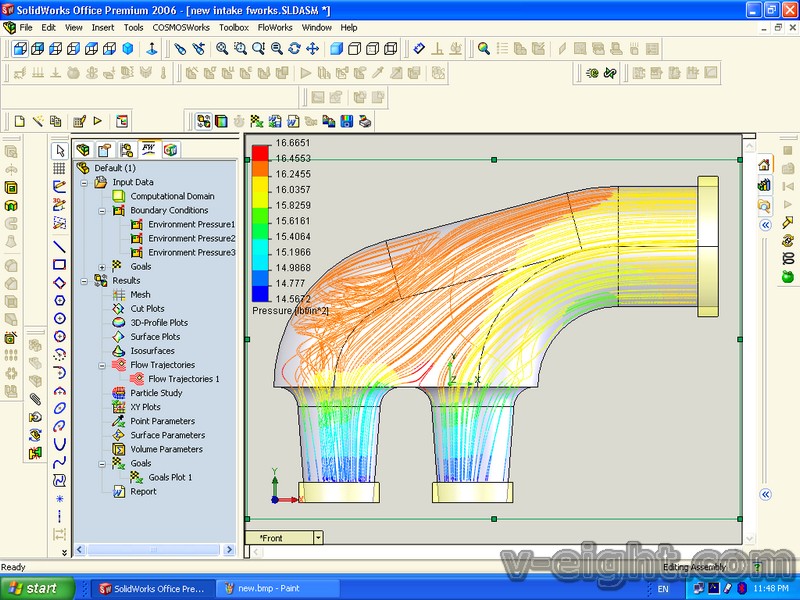Switch to the FloWorks FW analysis tab

pos(148,149)
